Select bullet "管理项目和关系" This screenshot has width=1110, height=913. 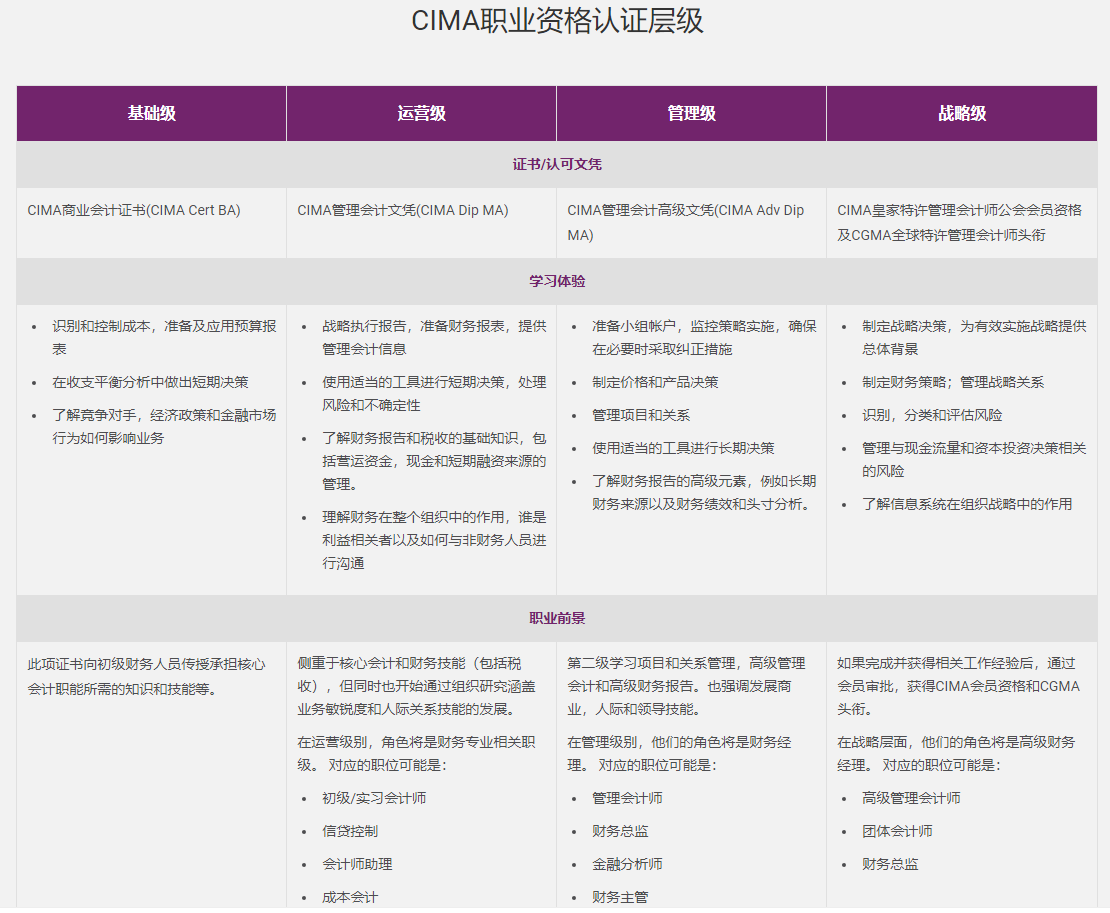click(641, 415)
